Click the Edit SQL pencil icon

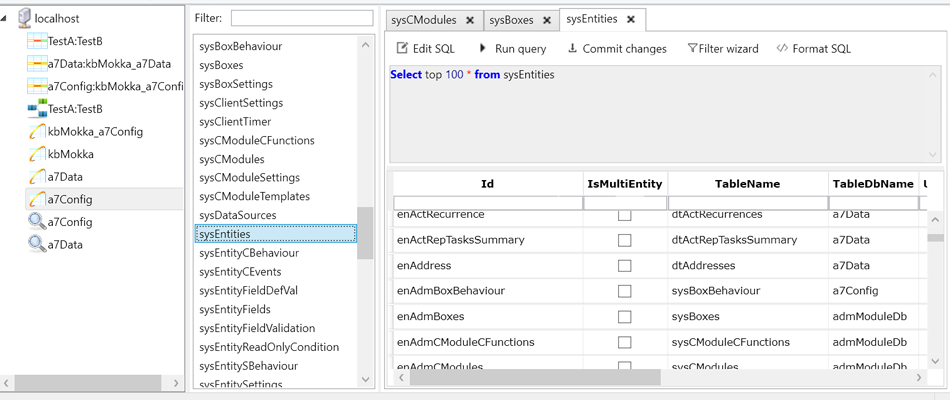tap(402, 48)
